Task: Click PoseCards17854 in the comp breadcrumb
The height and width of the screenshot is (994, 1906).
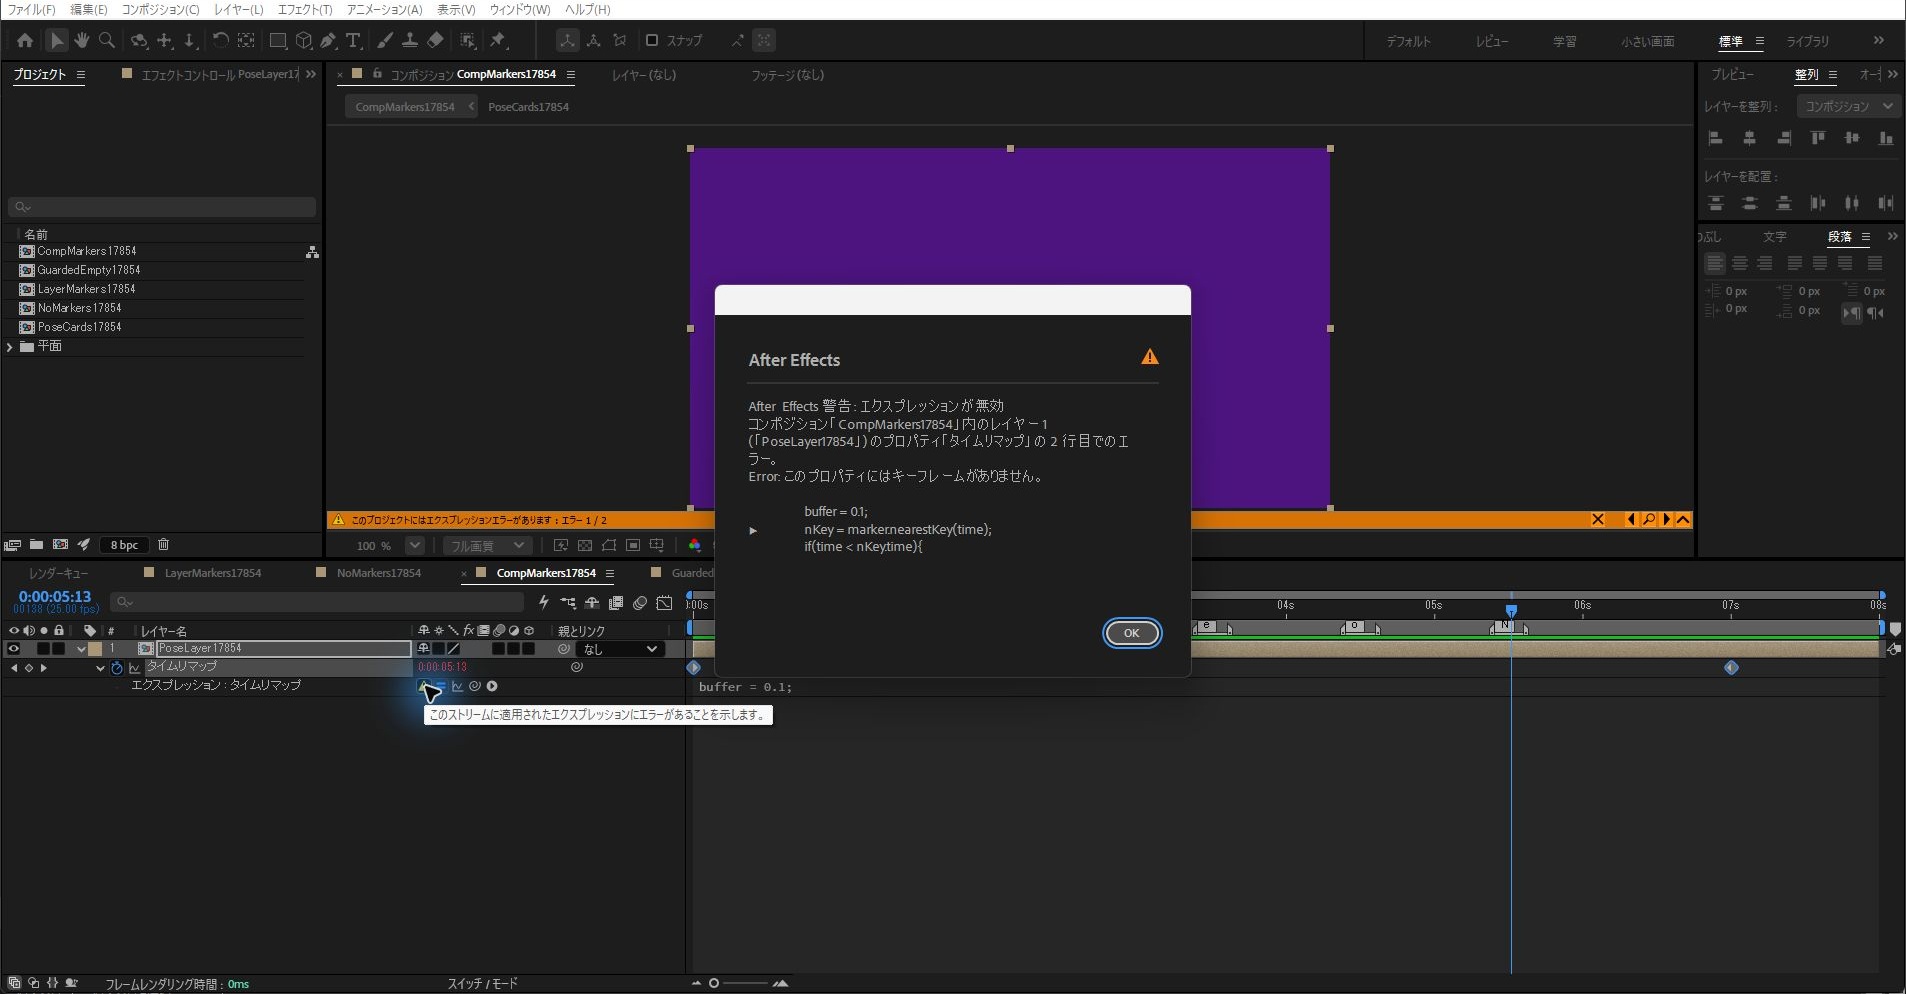Action: click(x=528, y=107)
